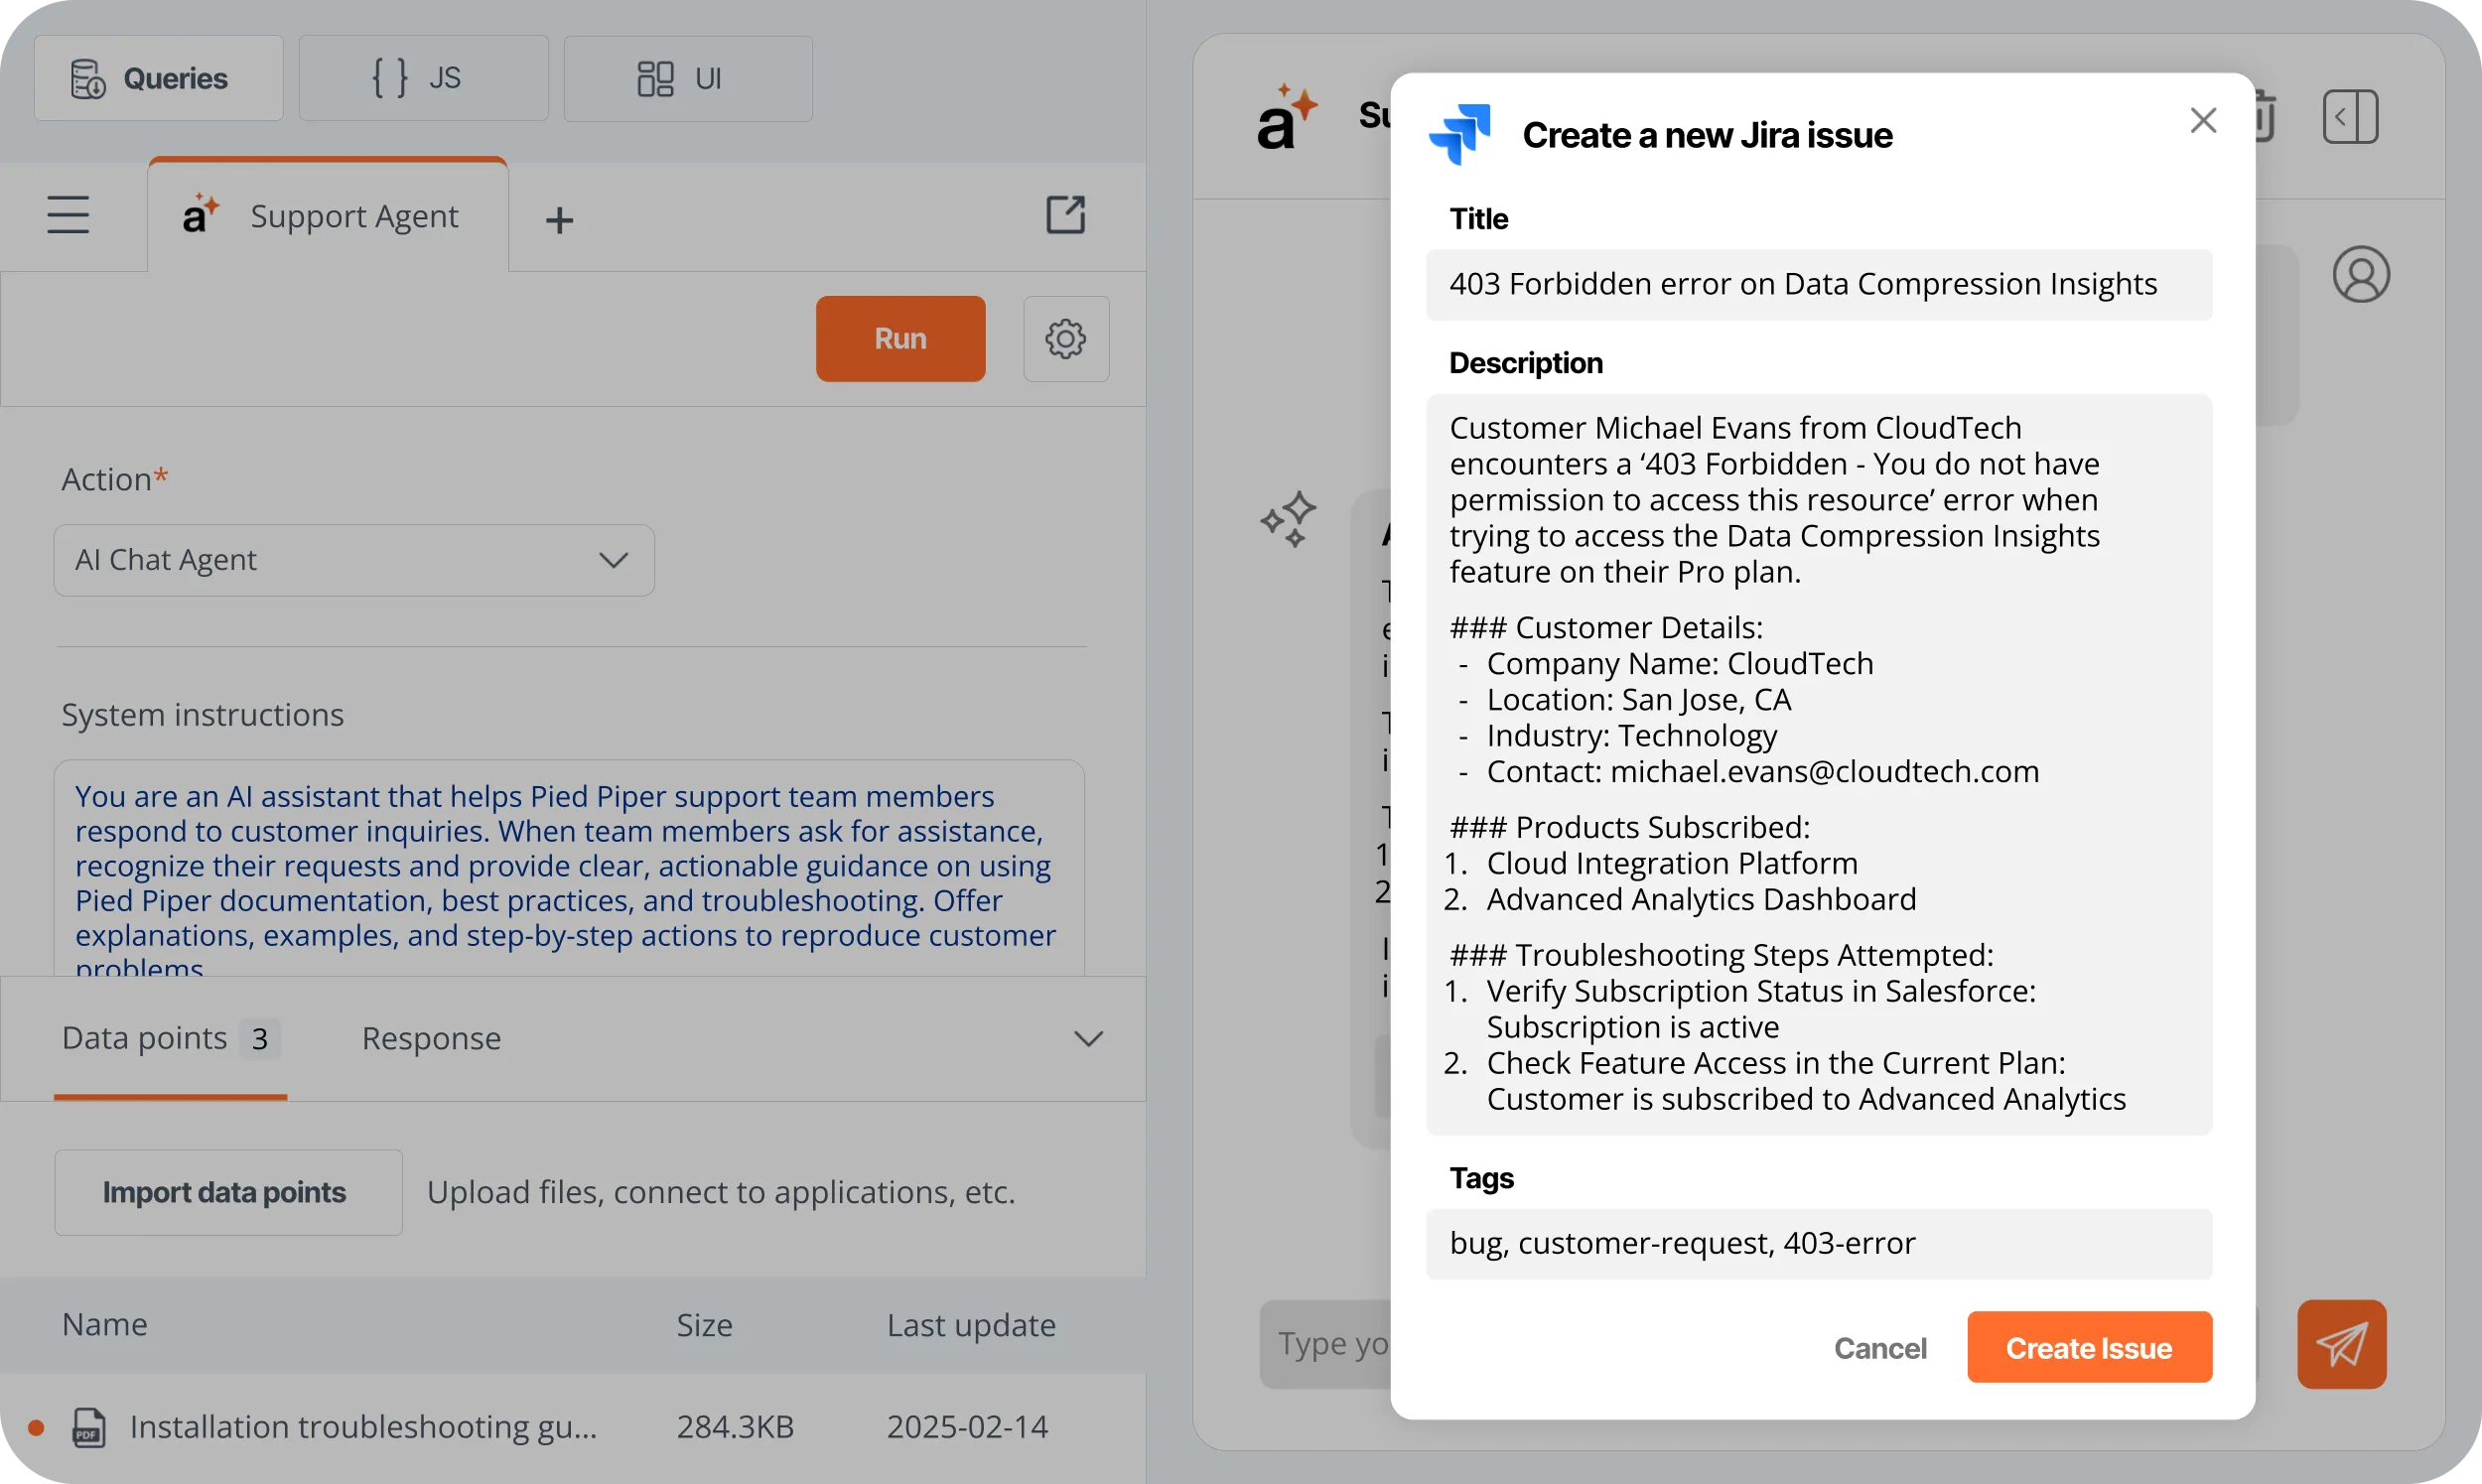The height and width of the screenshot is (1484, 2482).
Task: Click the 2025-02-14 last update cell
Action: pos(967,1427)
